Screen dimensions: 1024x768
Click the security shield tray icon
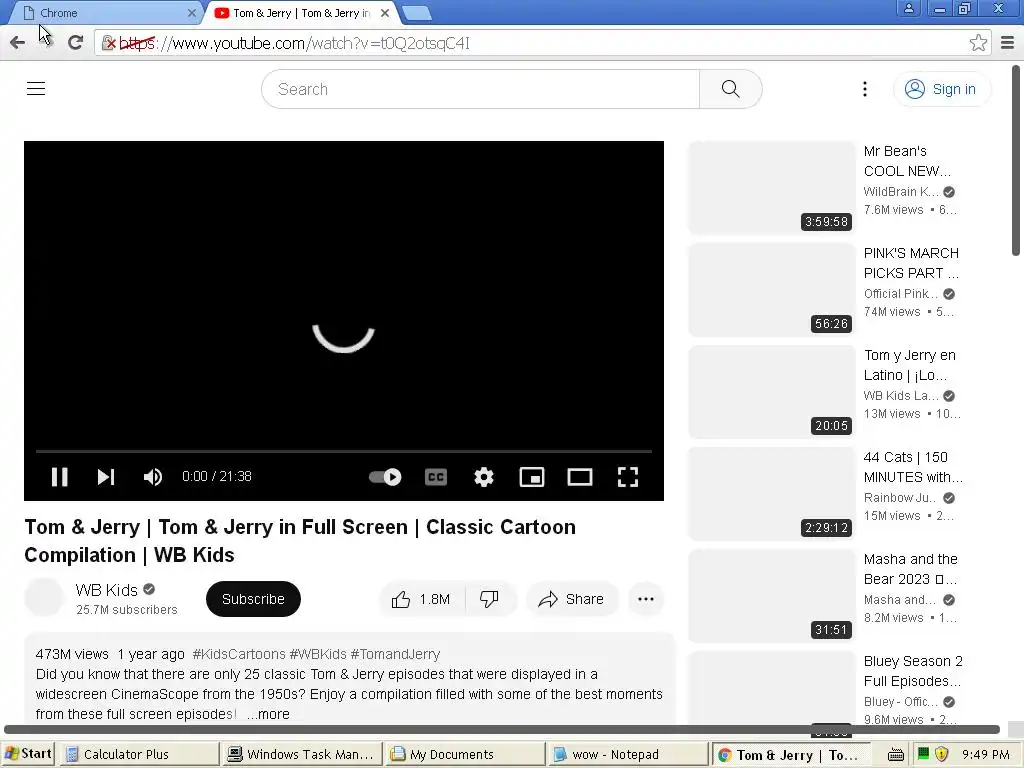(x=941, y=754)
